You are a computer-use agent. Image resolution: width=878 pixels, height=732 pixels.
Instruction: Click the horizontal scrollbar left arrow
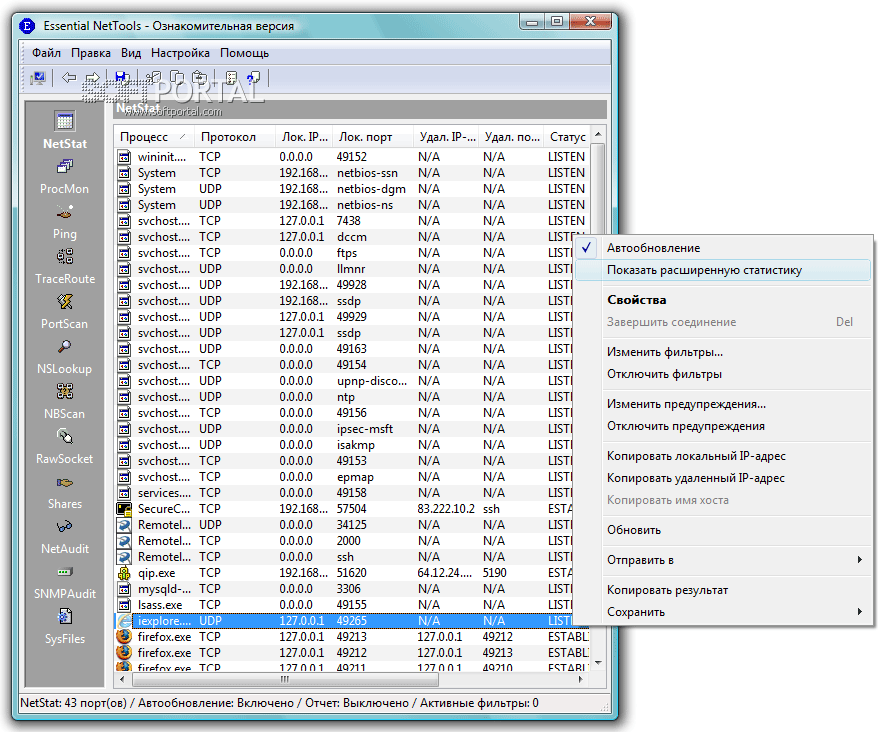tap(123, 679)
